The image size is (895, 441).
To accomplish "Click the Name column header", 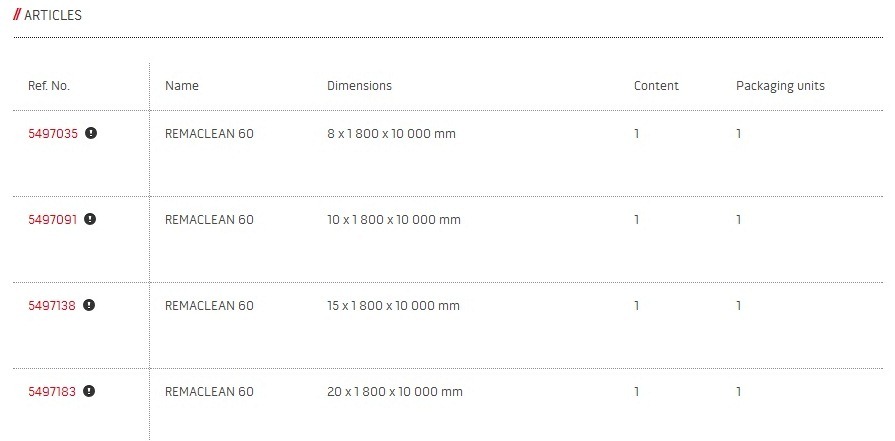I will (182, 86).
